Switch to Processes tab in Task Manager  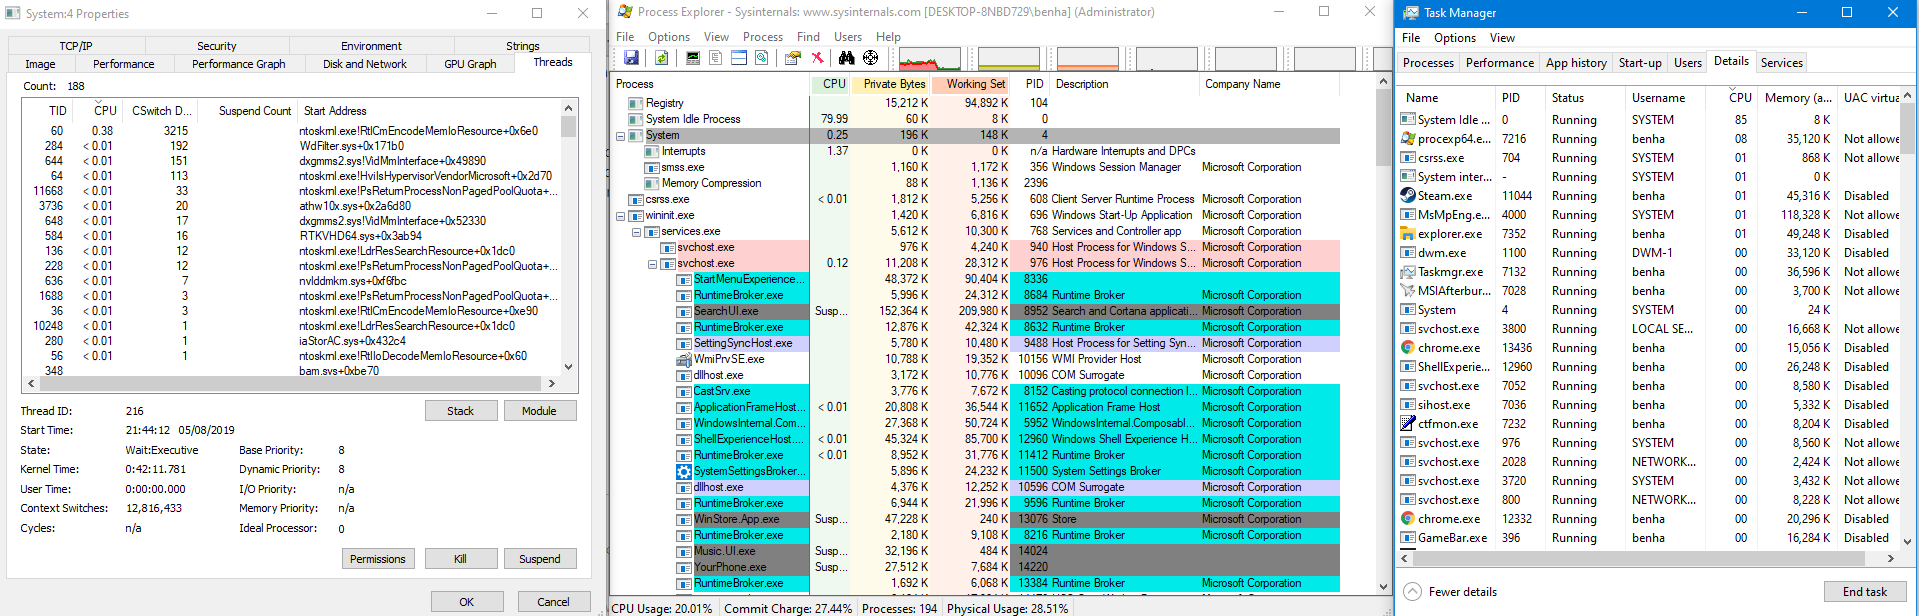(x=1428, y=62)
